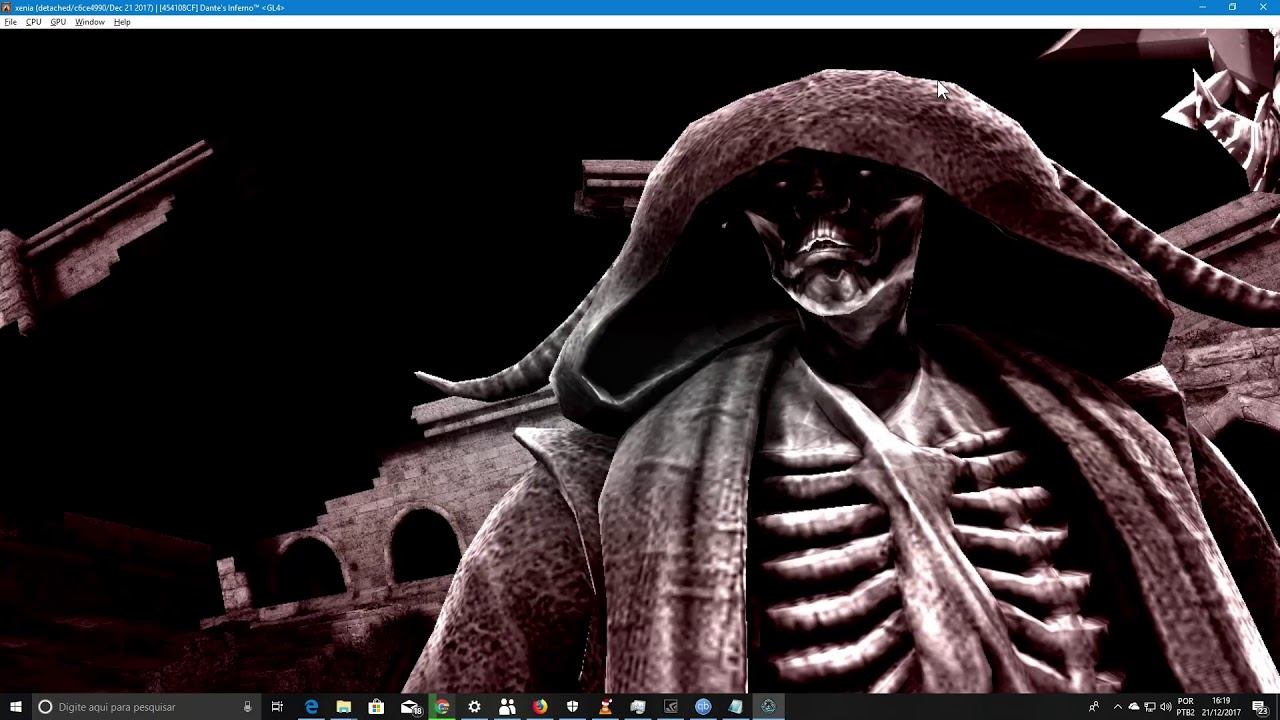
Task: Open VLC media player from the taskbar
Action: [605, 707]
